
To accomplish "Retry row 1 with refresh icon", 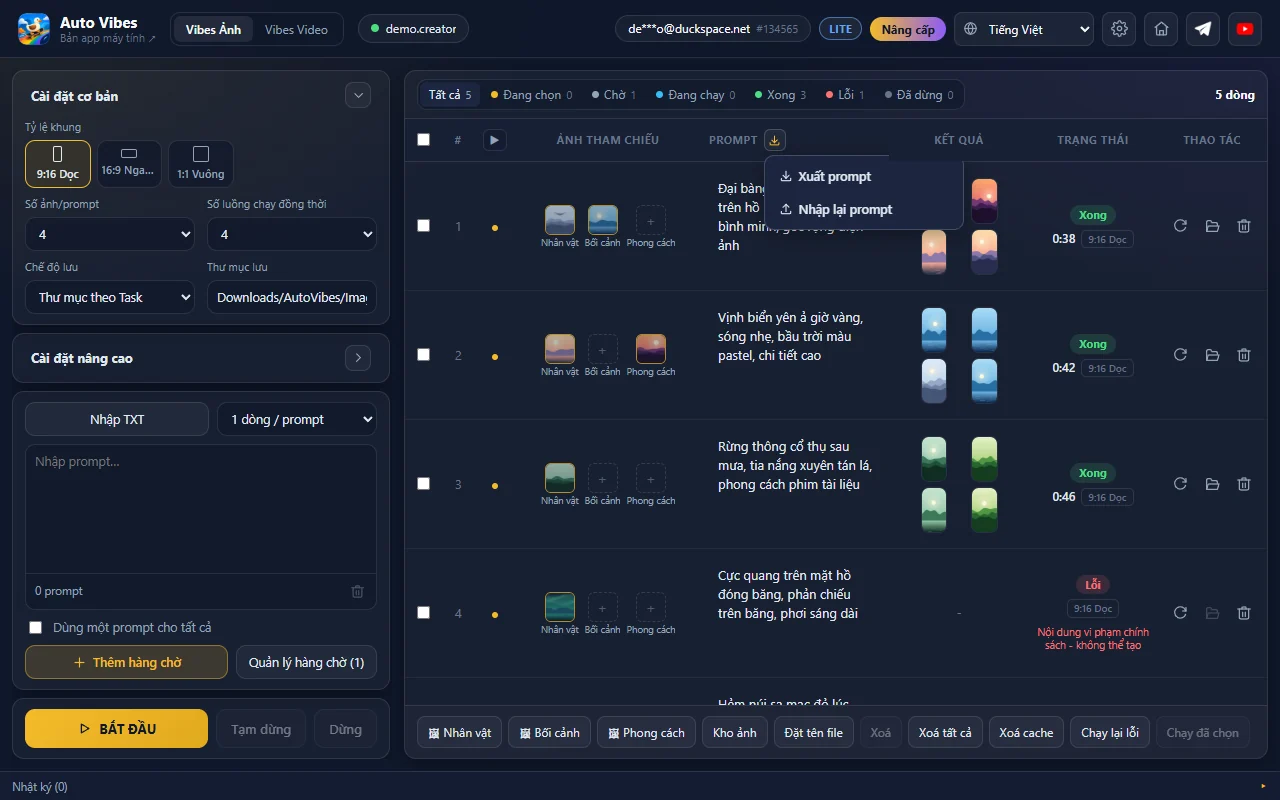I will click(1180, 226).
